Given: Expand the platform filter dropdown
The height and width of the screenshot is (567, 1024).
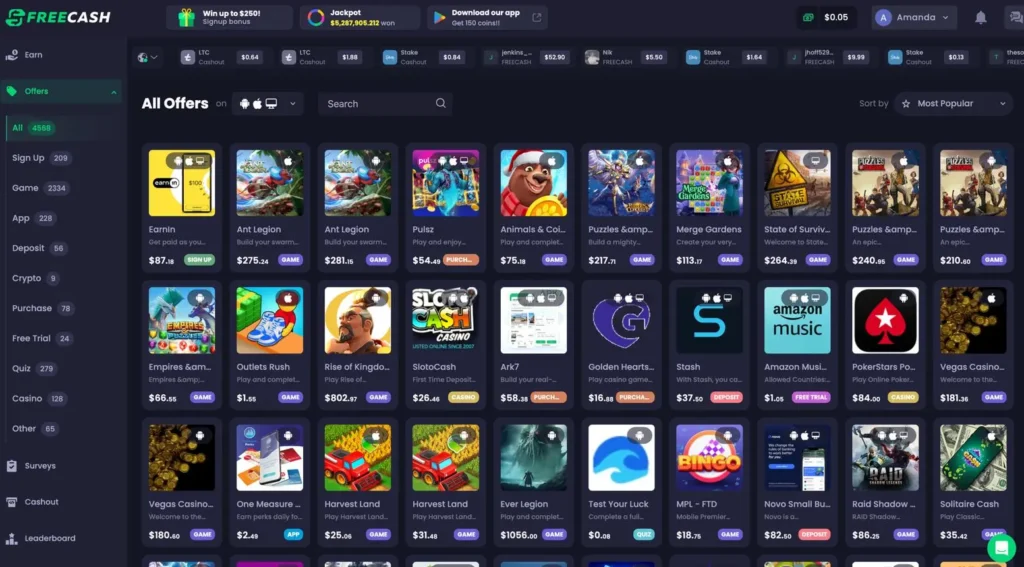Looking at the screenshot, I should pyautogui.click(x=268, y=103).
